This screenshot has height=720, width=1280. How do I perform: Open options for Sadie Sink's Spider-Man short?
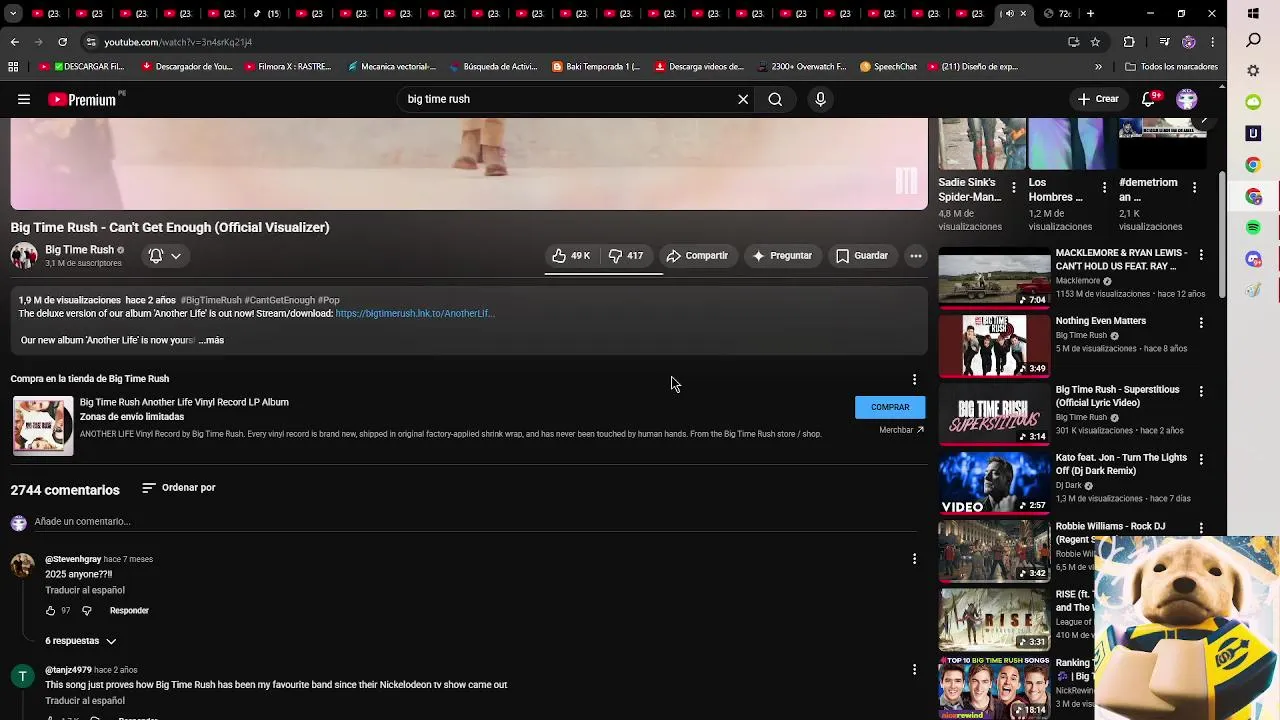[1014, 187]
